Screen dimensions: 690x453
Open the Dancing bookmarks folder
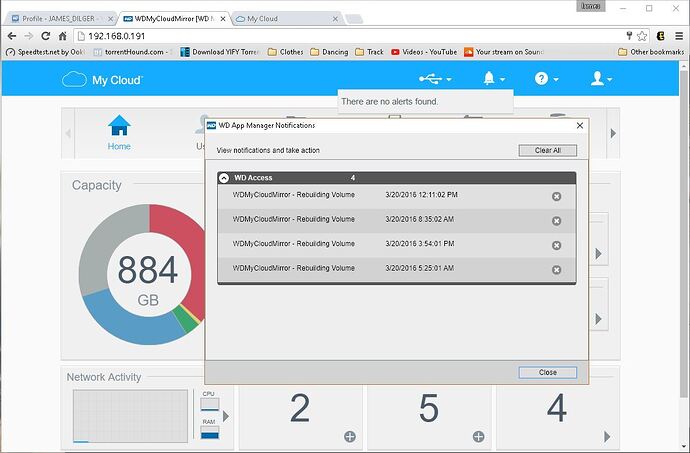tap(329, 52)
